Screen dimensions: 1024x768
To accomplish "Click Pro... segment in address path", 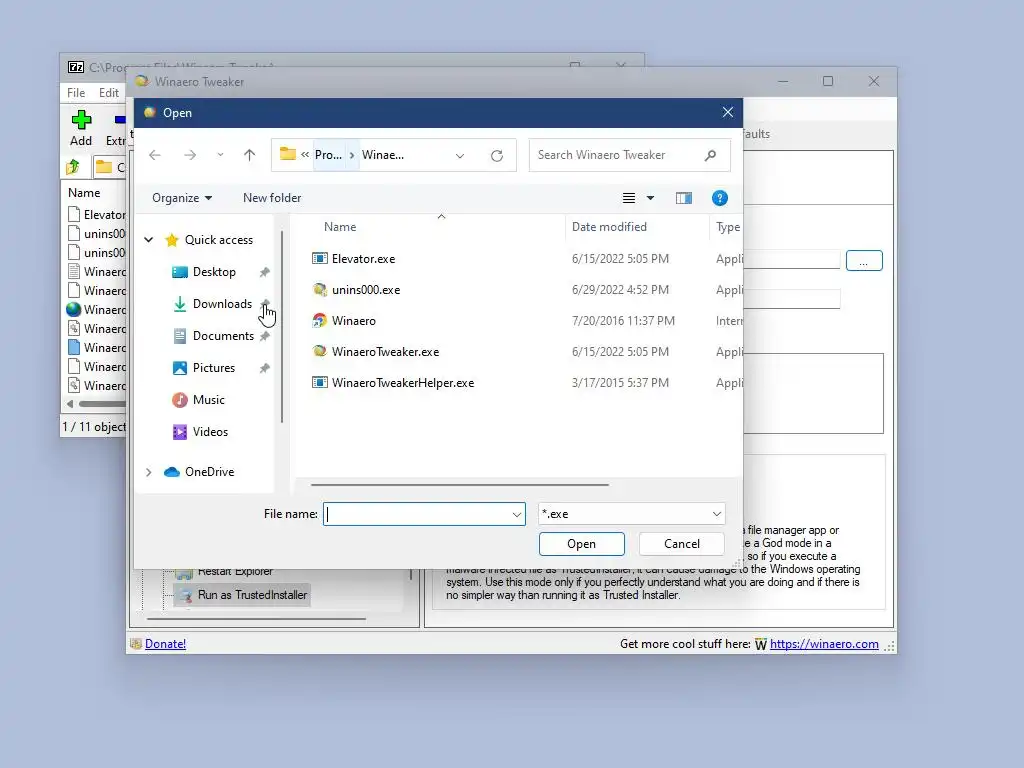I will [328, 155].
